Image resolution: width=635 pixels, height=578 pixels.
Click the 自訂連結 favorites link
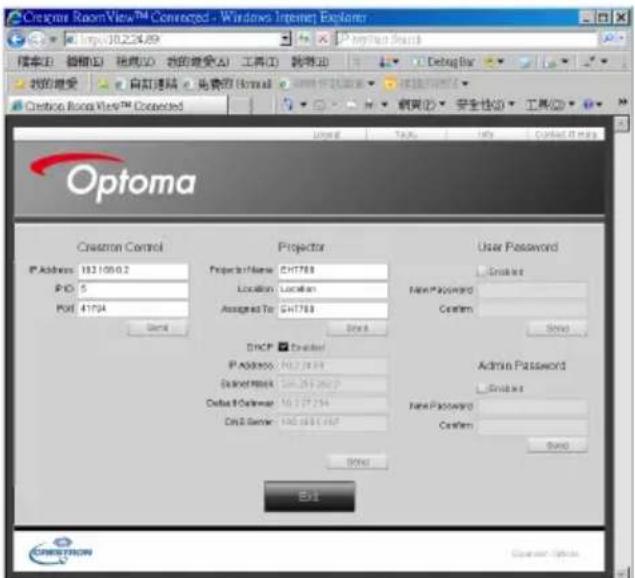point(147,84)
